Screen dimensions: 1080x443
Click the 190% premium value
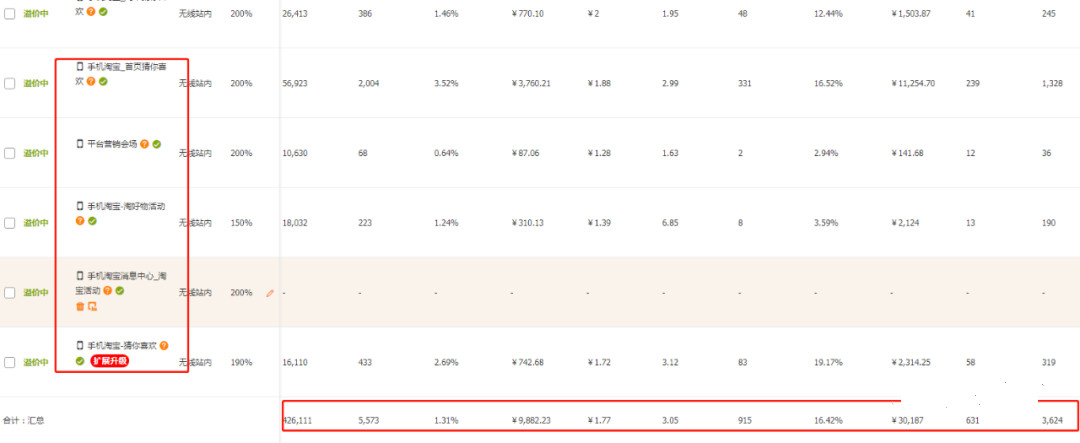[241, 362]
